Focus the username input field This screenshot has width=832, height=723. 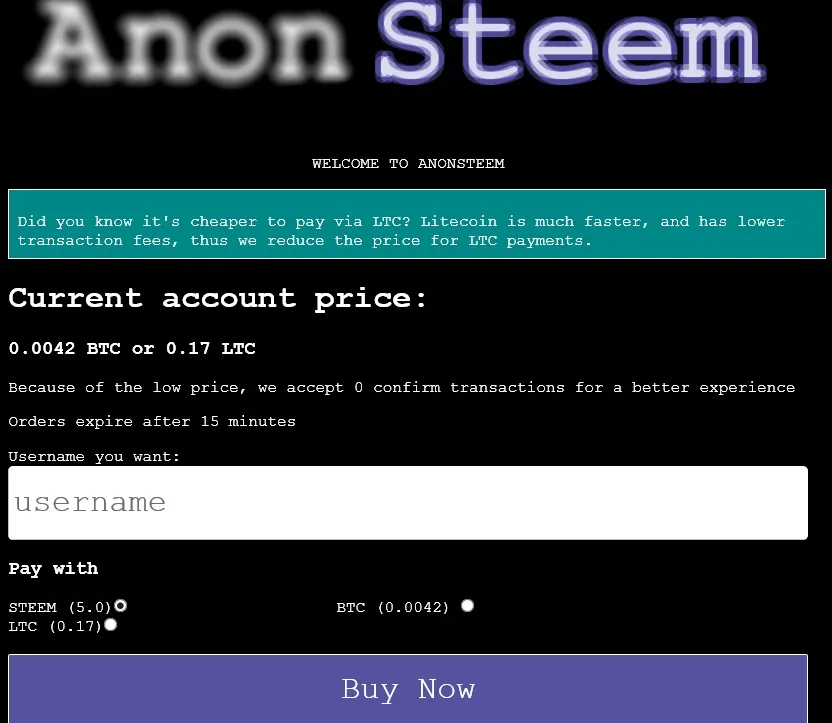coord(407,502)
